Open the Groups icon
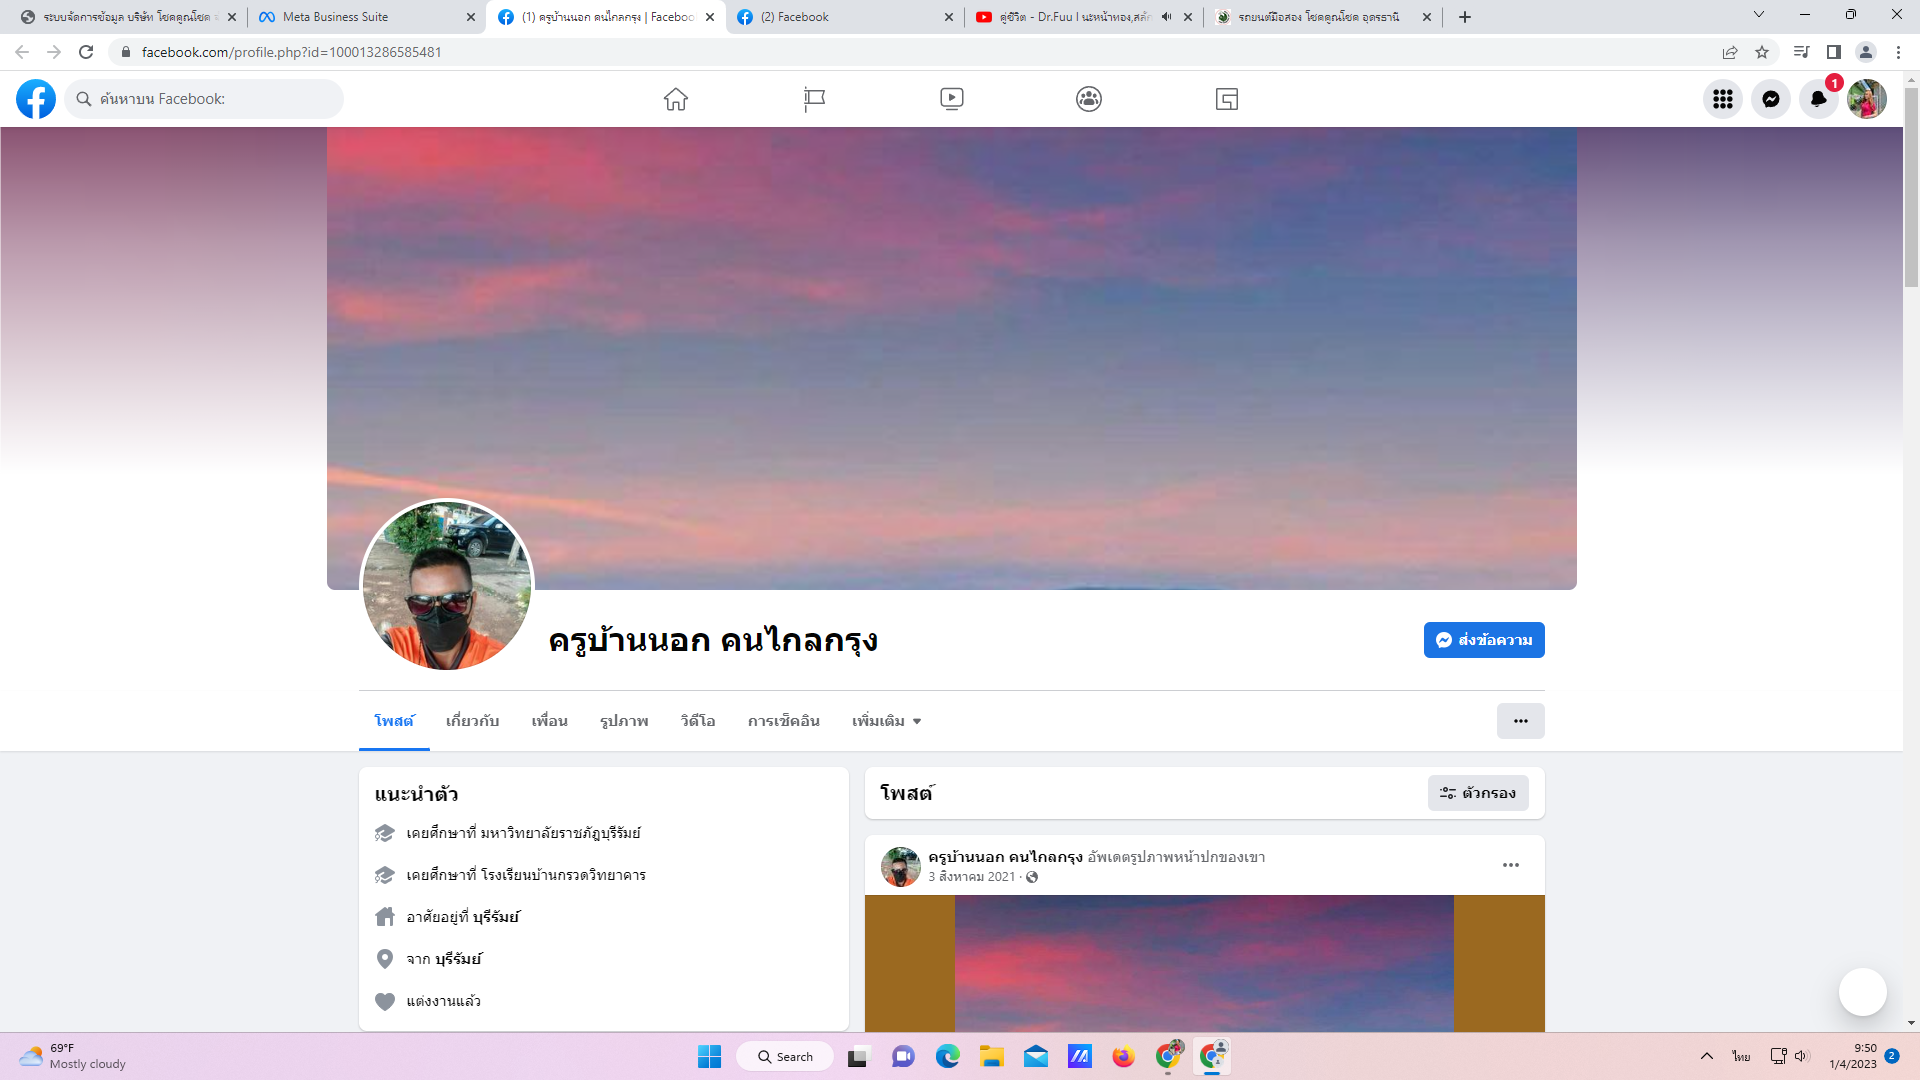Viewport: 1920px width, 1080px height. pyautogui.click(x=1089, y=99)
